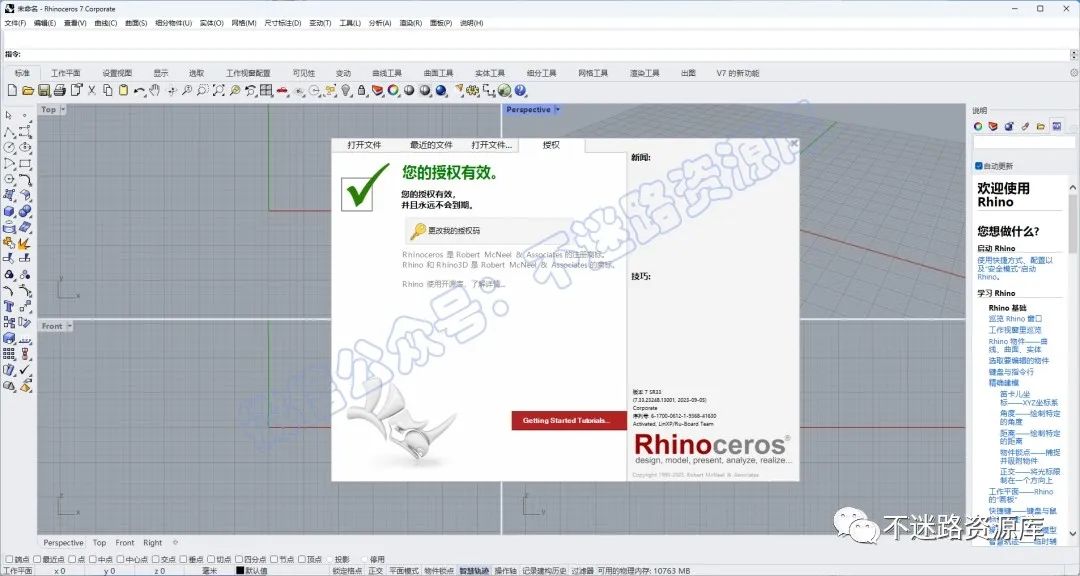Screen dimensions: 1080x576
Task: Click the Copy icon in the toolbar
Action: [107, 90]
